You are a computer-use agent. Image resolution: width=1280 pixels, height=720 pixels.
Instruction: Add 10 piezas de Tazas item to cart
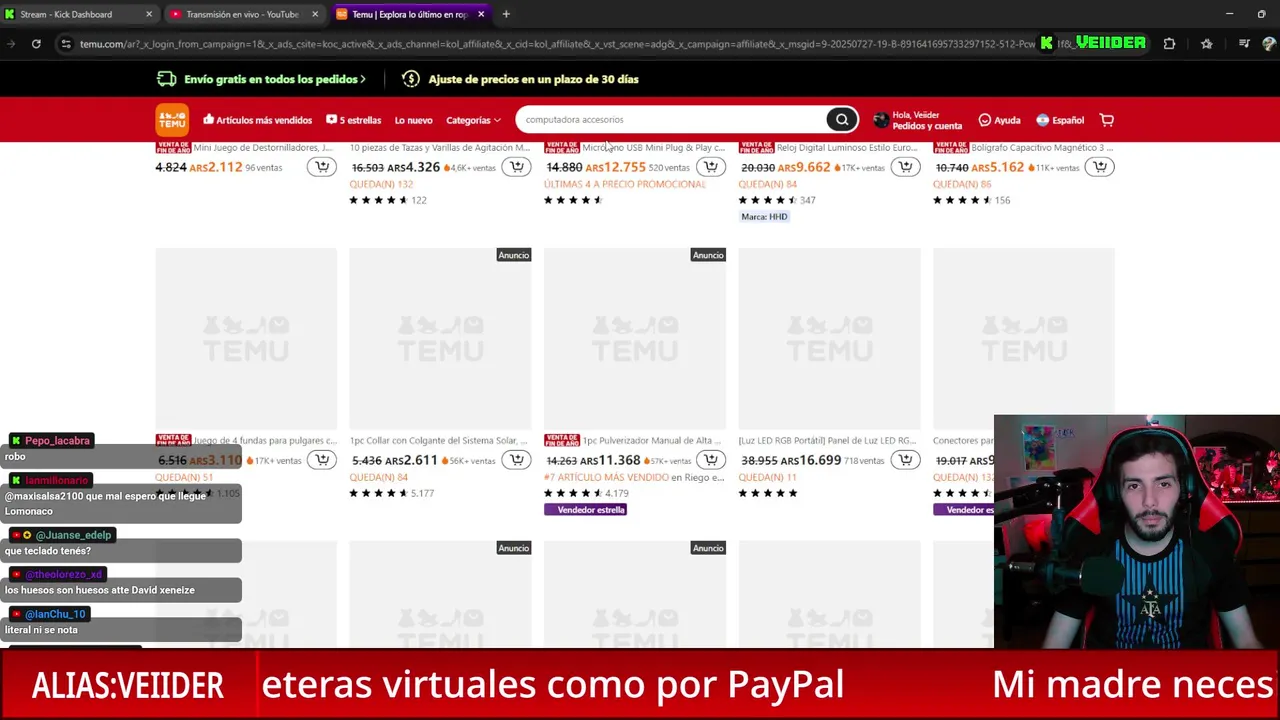tap(516, 167)
